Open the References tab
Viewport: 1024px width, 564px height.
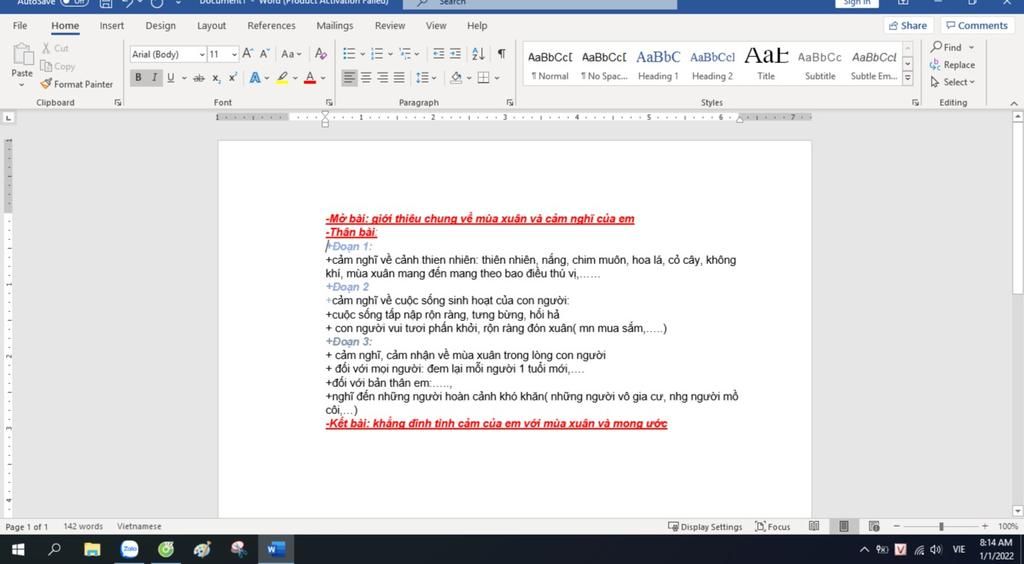(271, 25)
